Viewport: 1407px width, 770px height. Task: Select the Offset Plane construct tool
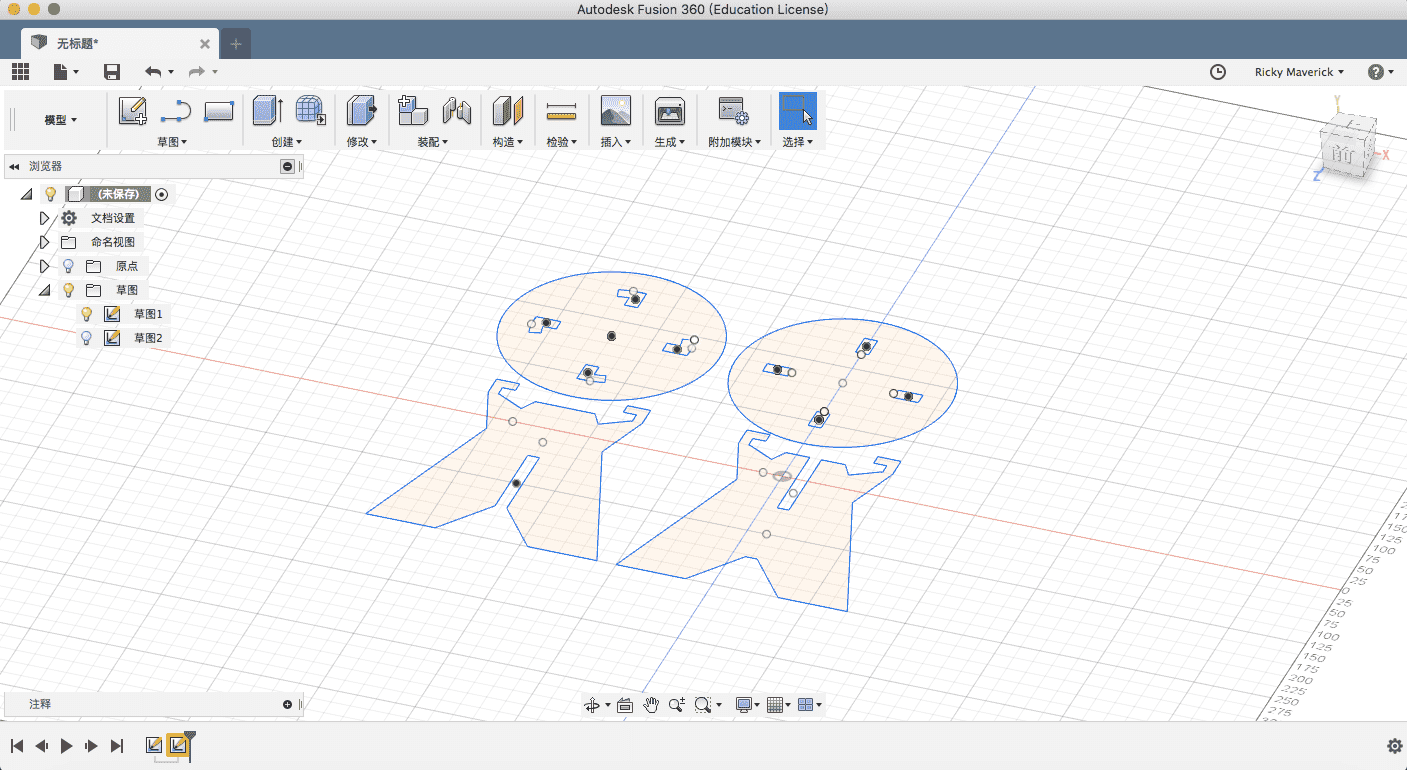[x=508, y=111]
